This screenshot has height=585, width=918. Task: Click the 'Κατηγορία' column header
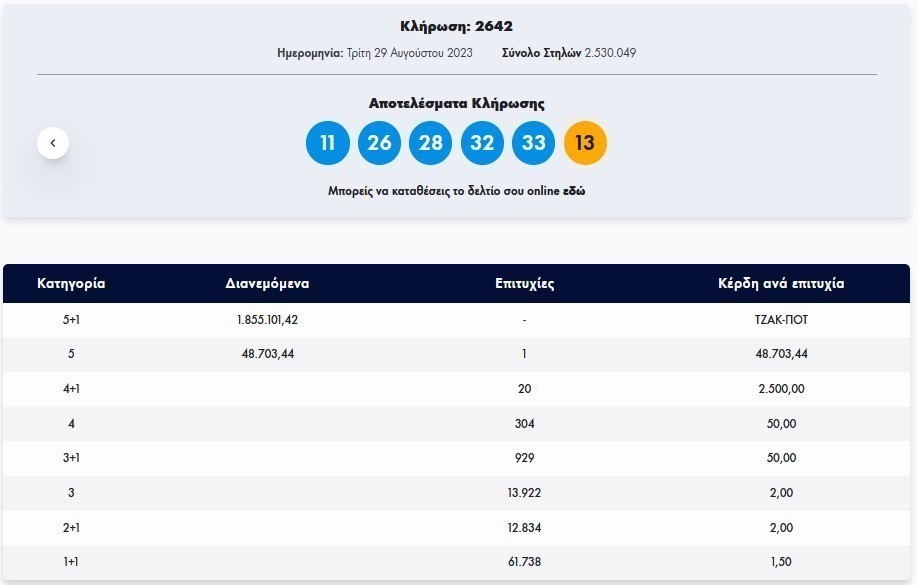(71, 283)
